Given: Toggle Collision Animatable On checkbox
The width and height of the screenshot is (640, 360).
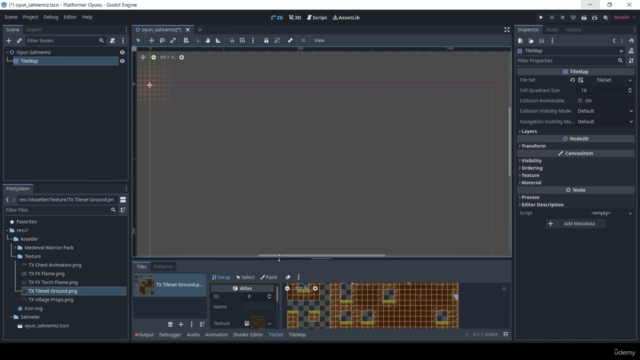Looking at the screenshot, I should pyautogui.click(x=580, y=100).
